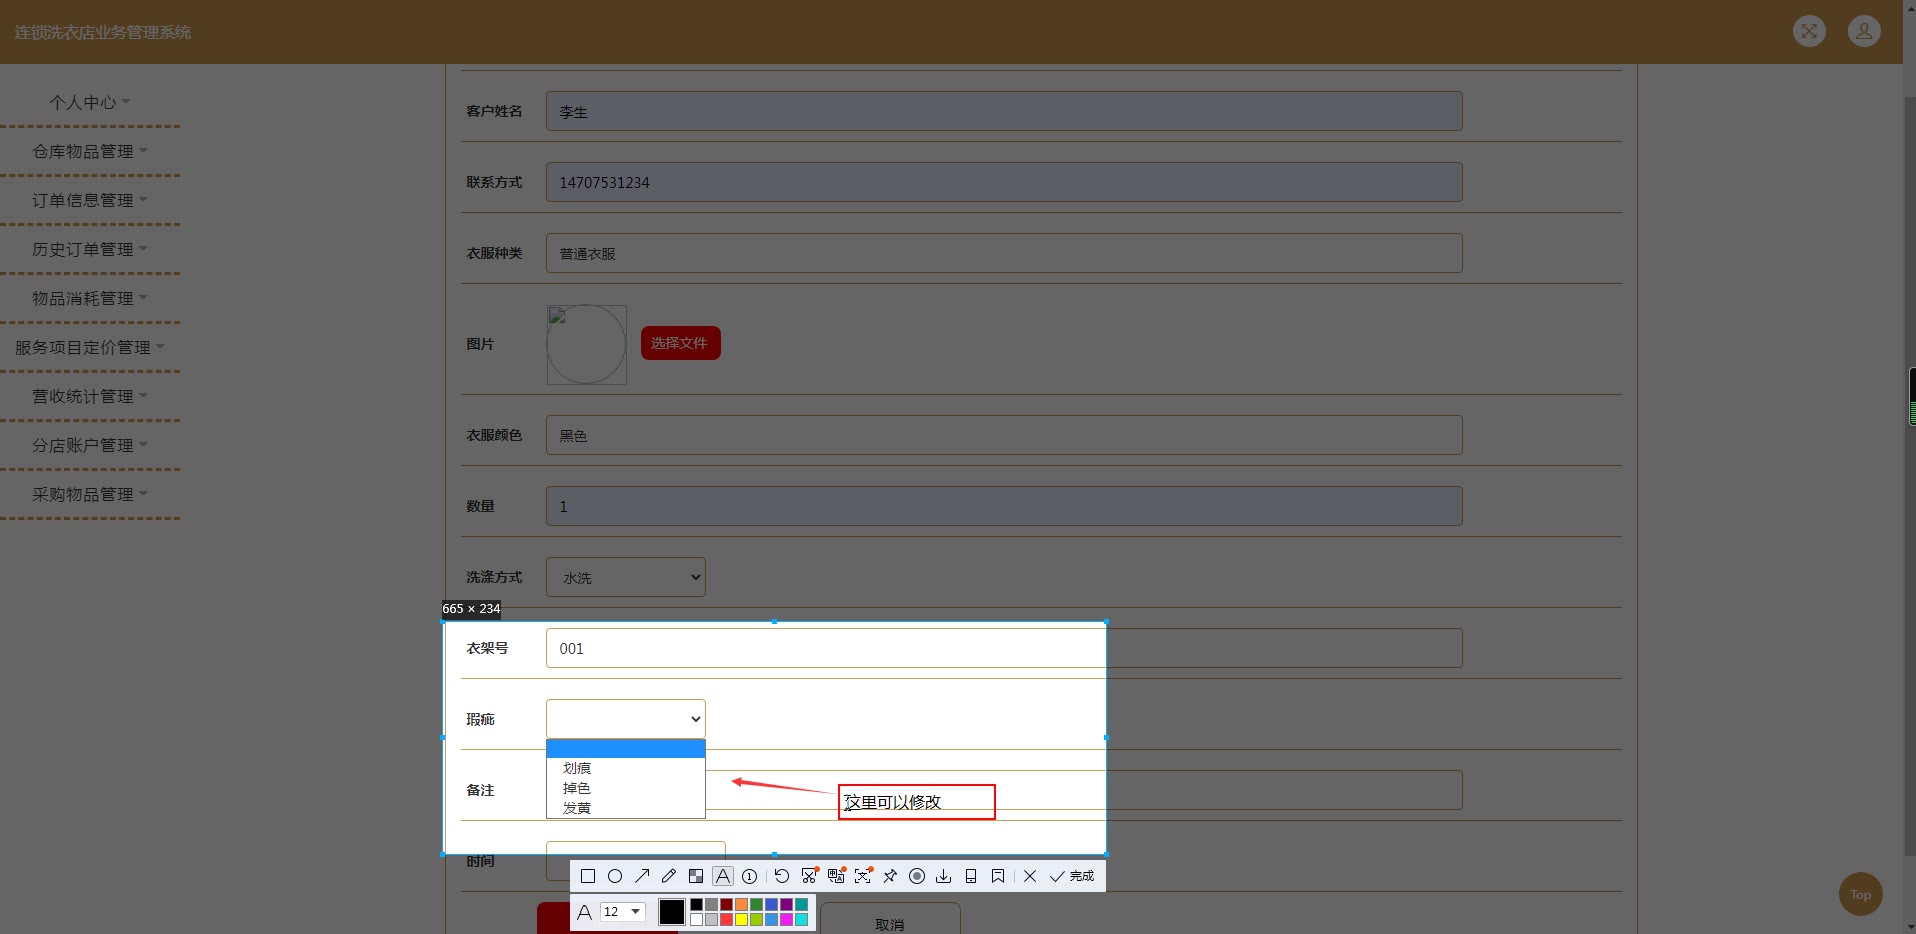This screenshot has width=1916, height=934.
Task: Save screenshot with download icon
Action: tap(943, 876)
